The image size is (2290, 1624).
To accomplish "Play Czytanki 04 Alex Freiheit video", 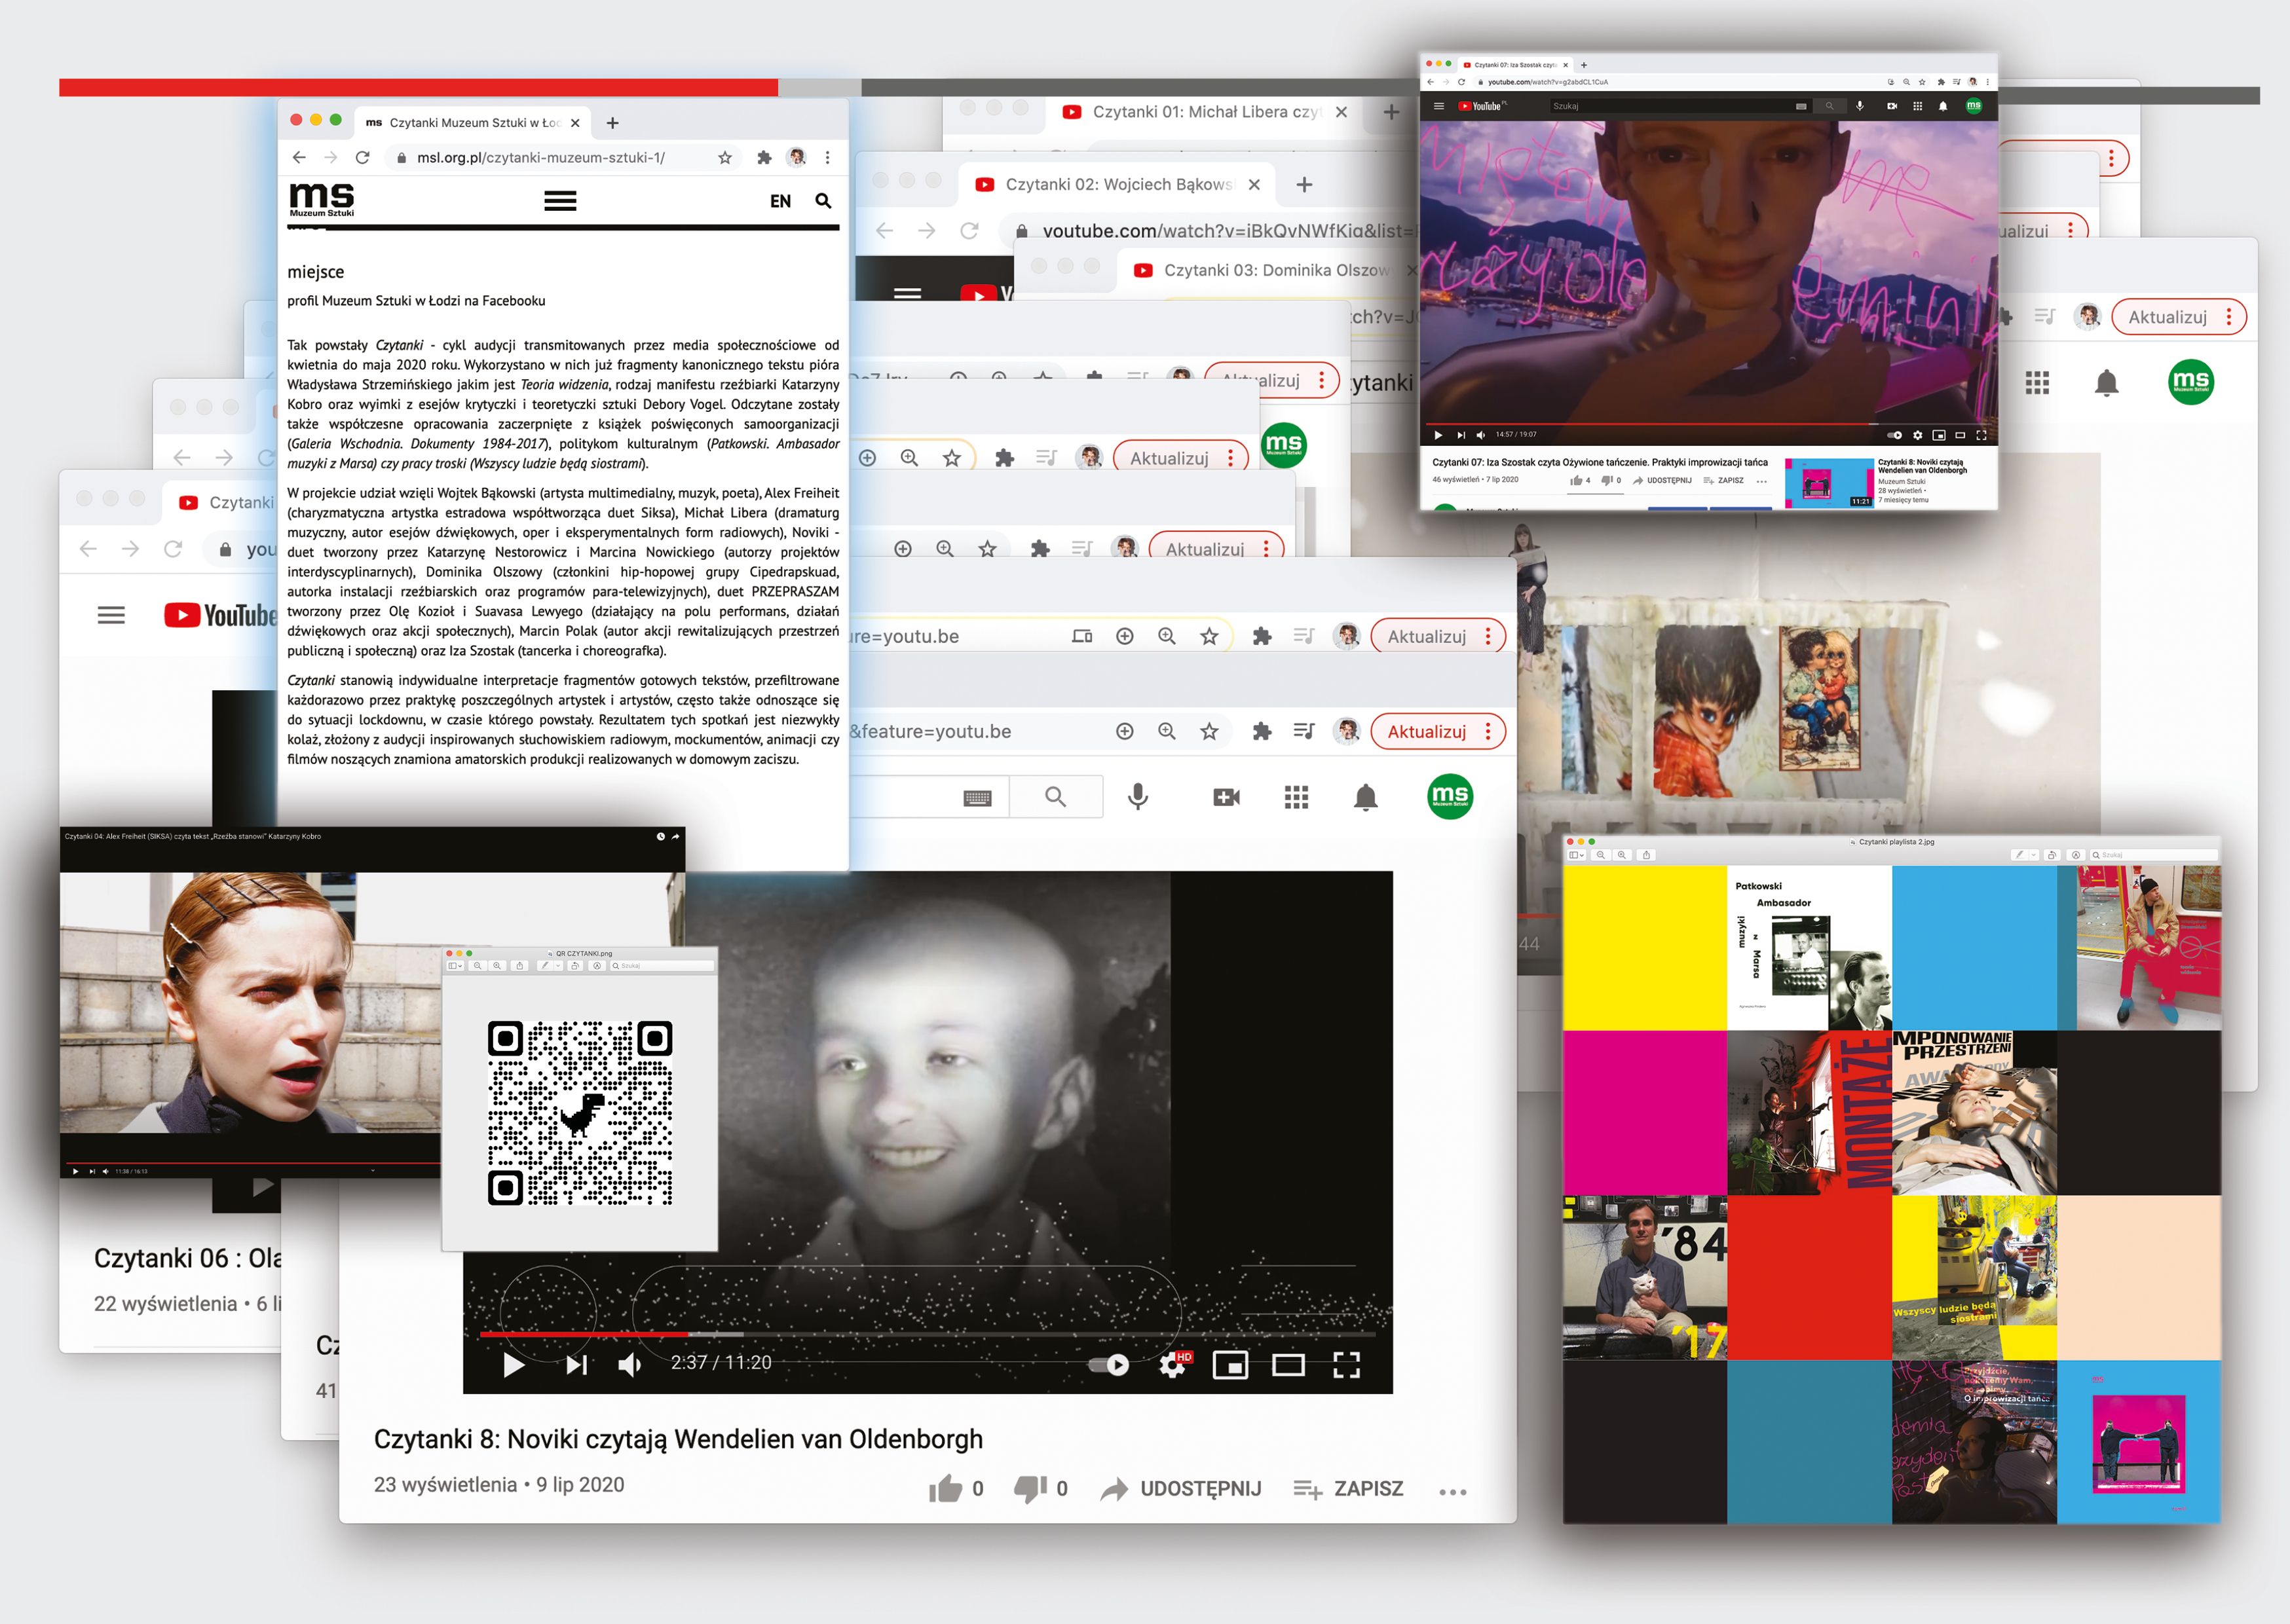I will point(75,1171).
